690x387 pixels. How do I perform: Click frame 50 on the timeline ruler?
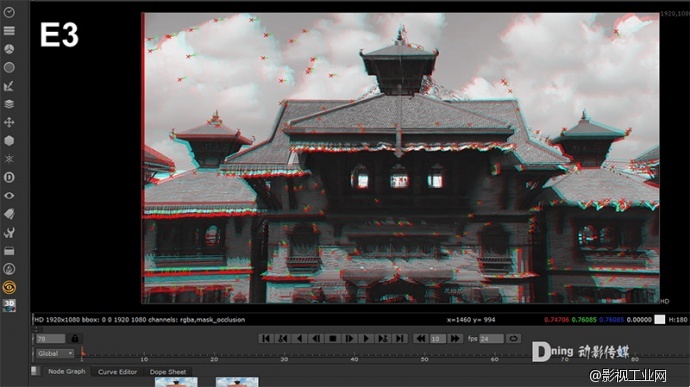(424, 359)
